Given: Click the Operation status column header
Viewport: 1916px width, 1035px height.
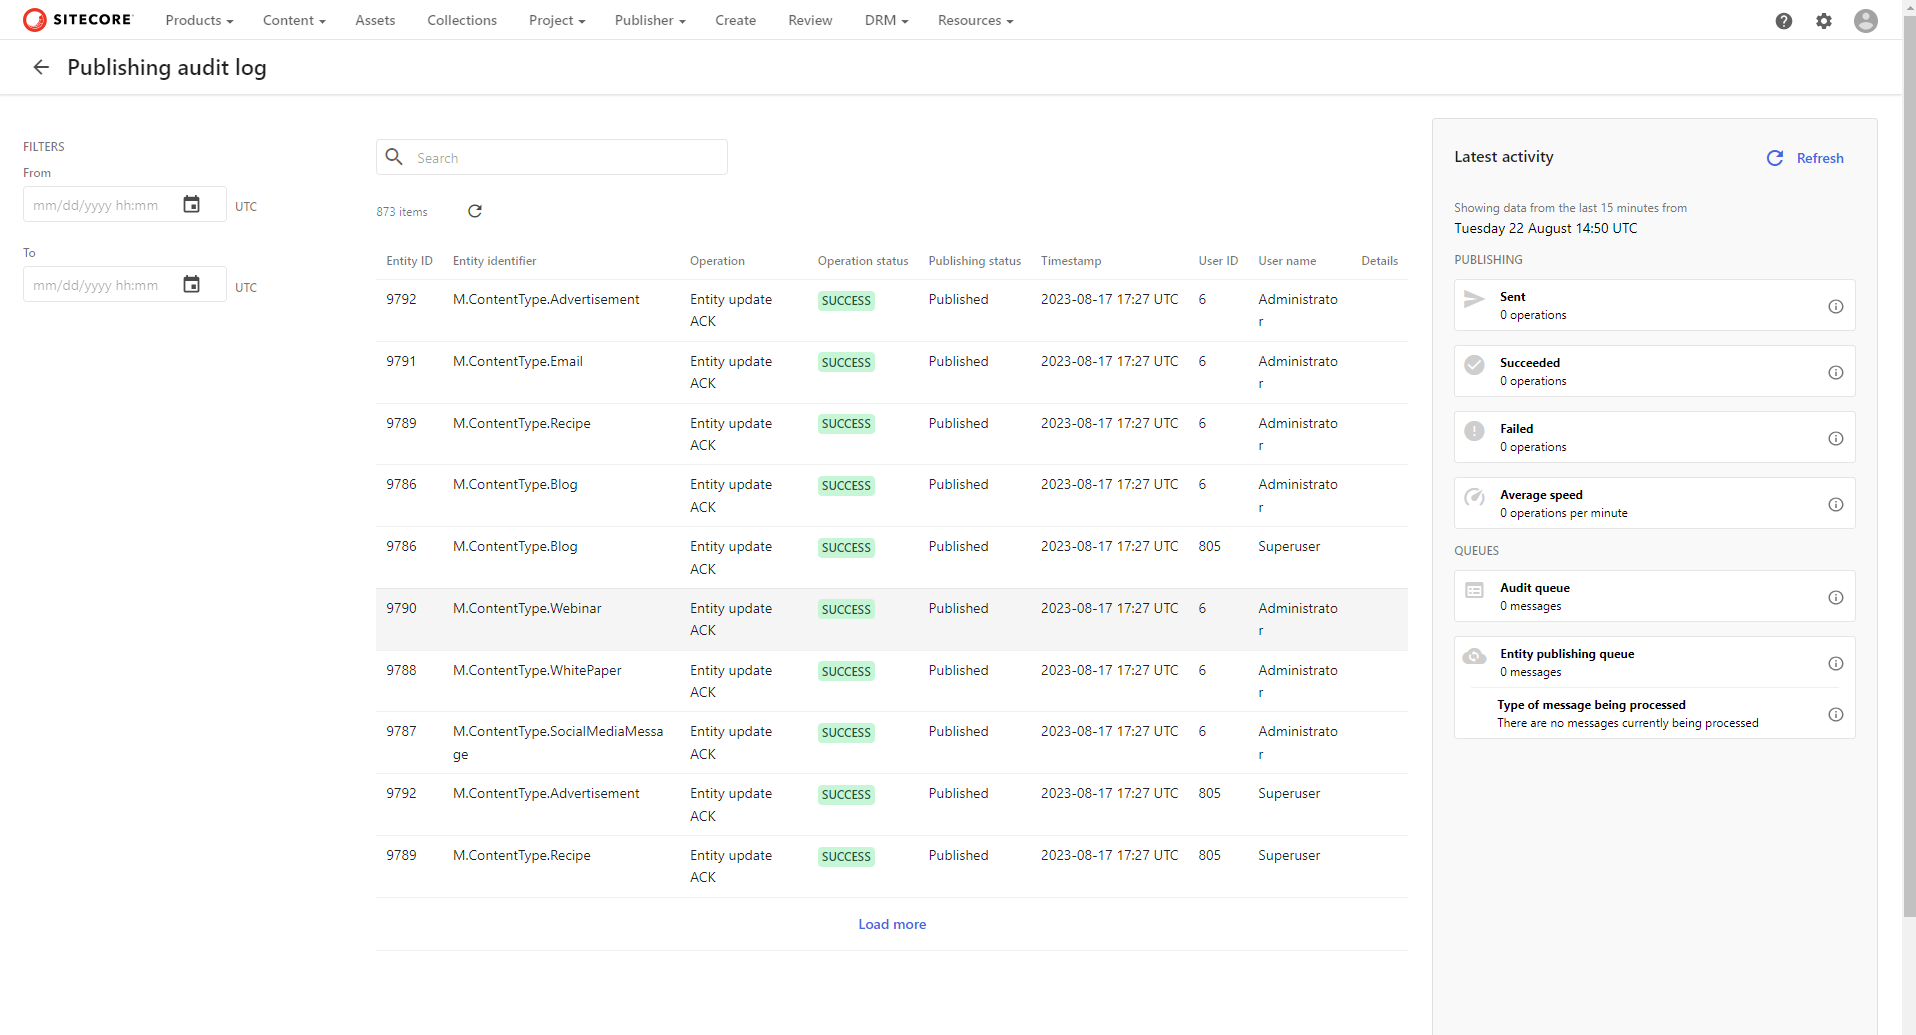Looking at the screenshot, I should (x=863, y=261).
